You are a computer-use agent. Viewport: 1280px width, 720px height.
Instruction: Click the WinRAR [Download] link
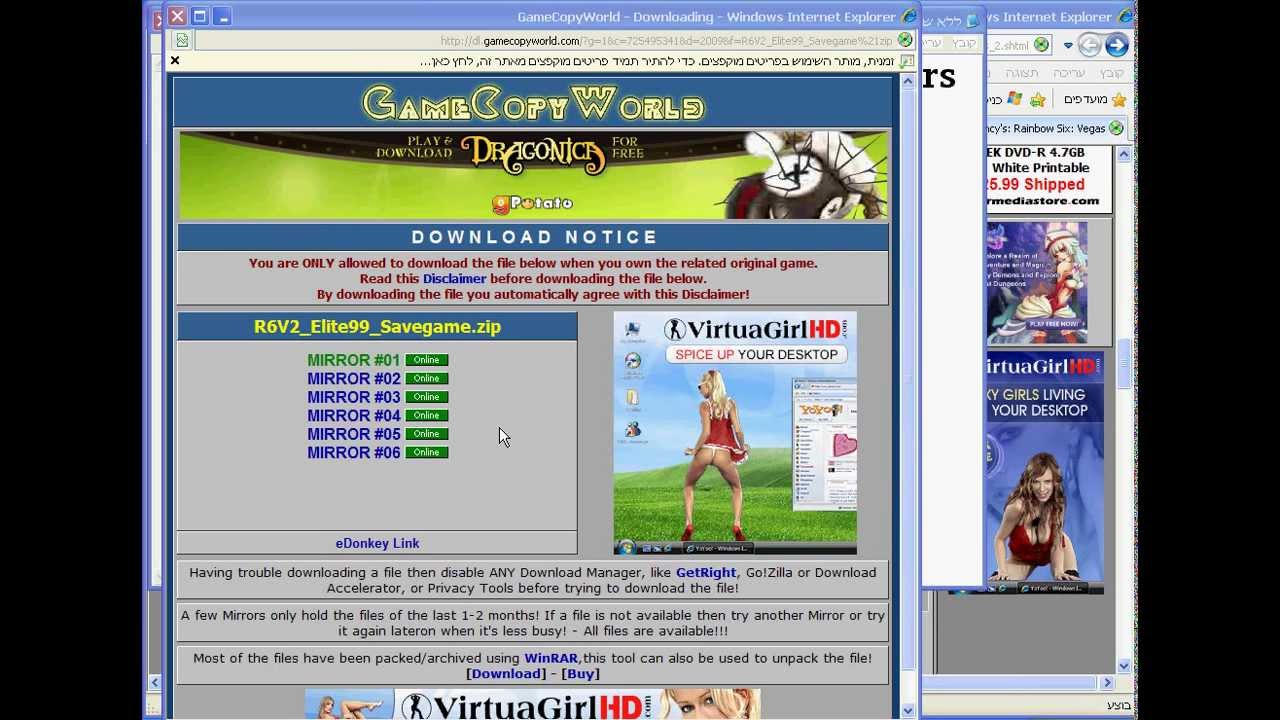505,674
